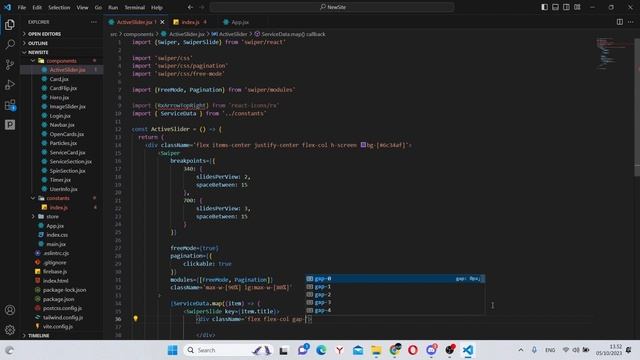Click the NewSite command center search box
Screen dimensions: 640x360
332,7
